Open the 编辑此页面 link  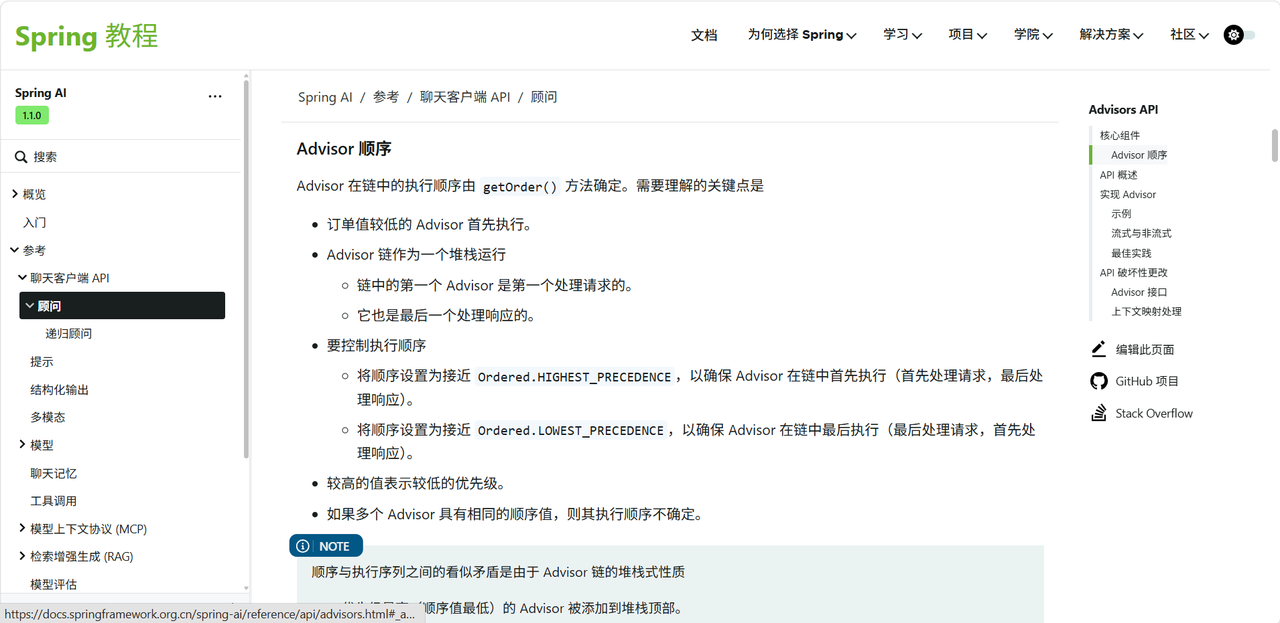(x=1145, y=349)
